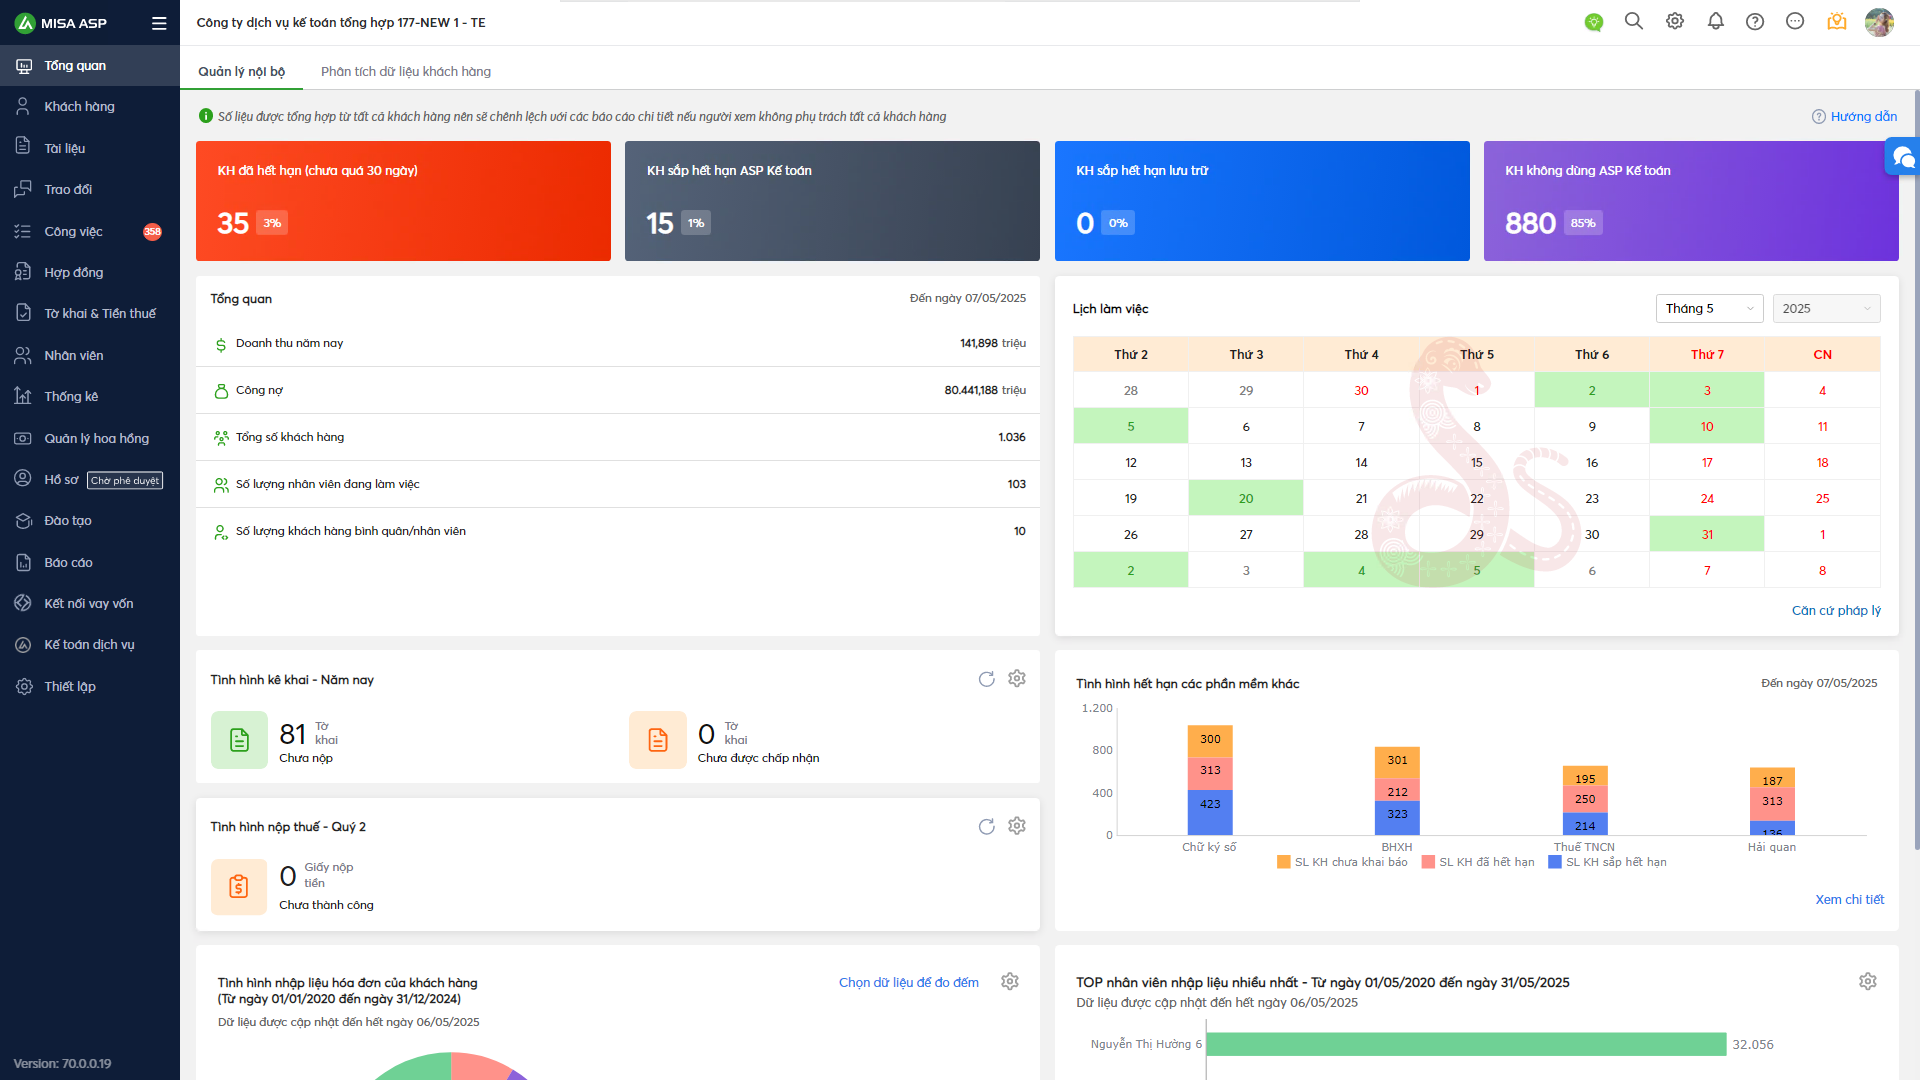Open settings gear in top bar

point(1675,21)
